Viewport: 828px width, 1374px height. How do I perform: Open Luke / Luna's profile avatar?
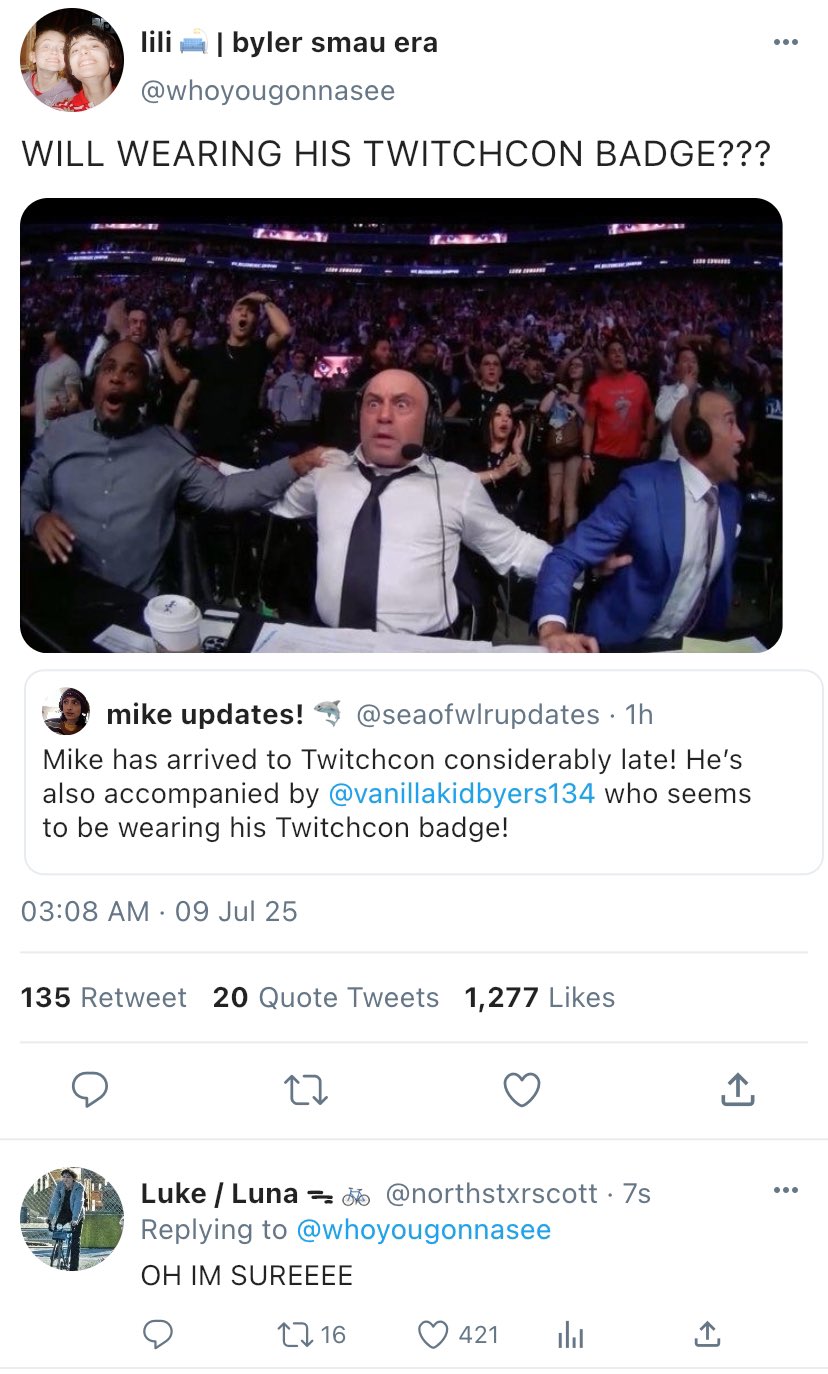[x=72, y=1218]
